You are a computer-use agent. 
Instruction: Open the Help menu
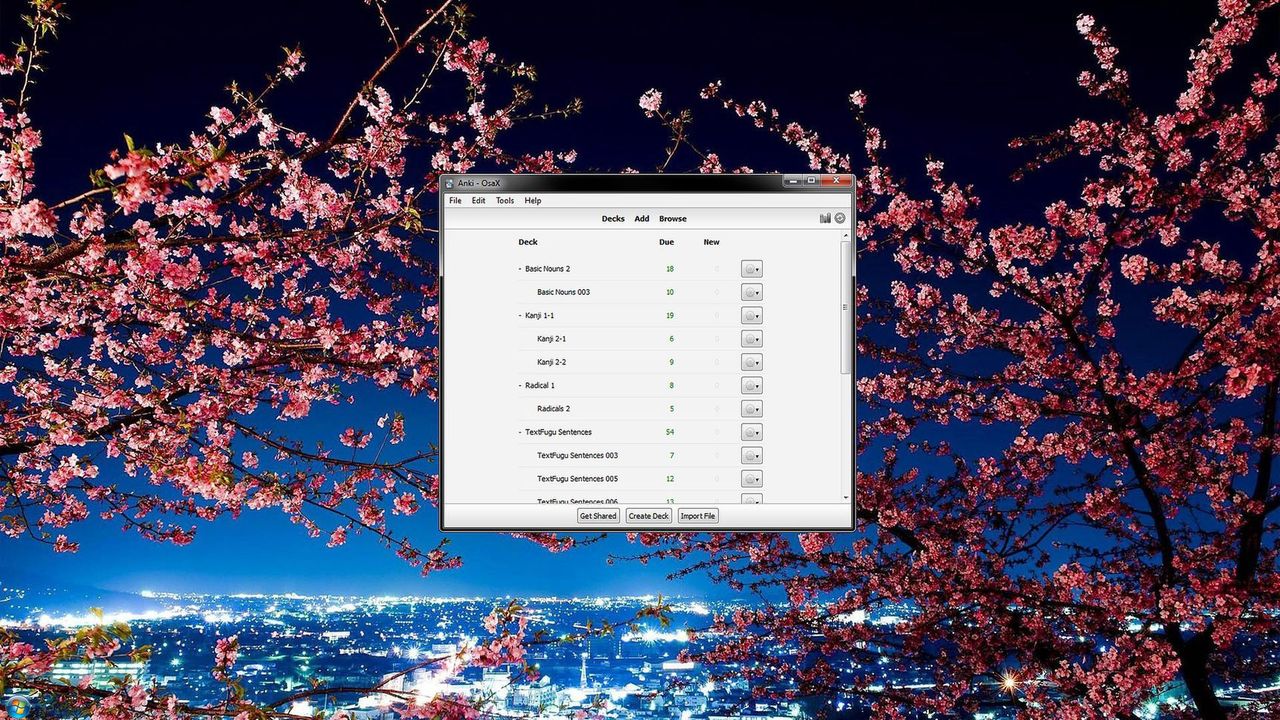(533, 200)
